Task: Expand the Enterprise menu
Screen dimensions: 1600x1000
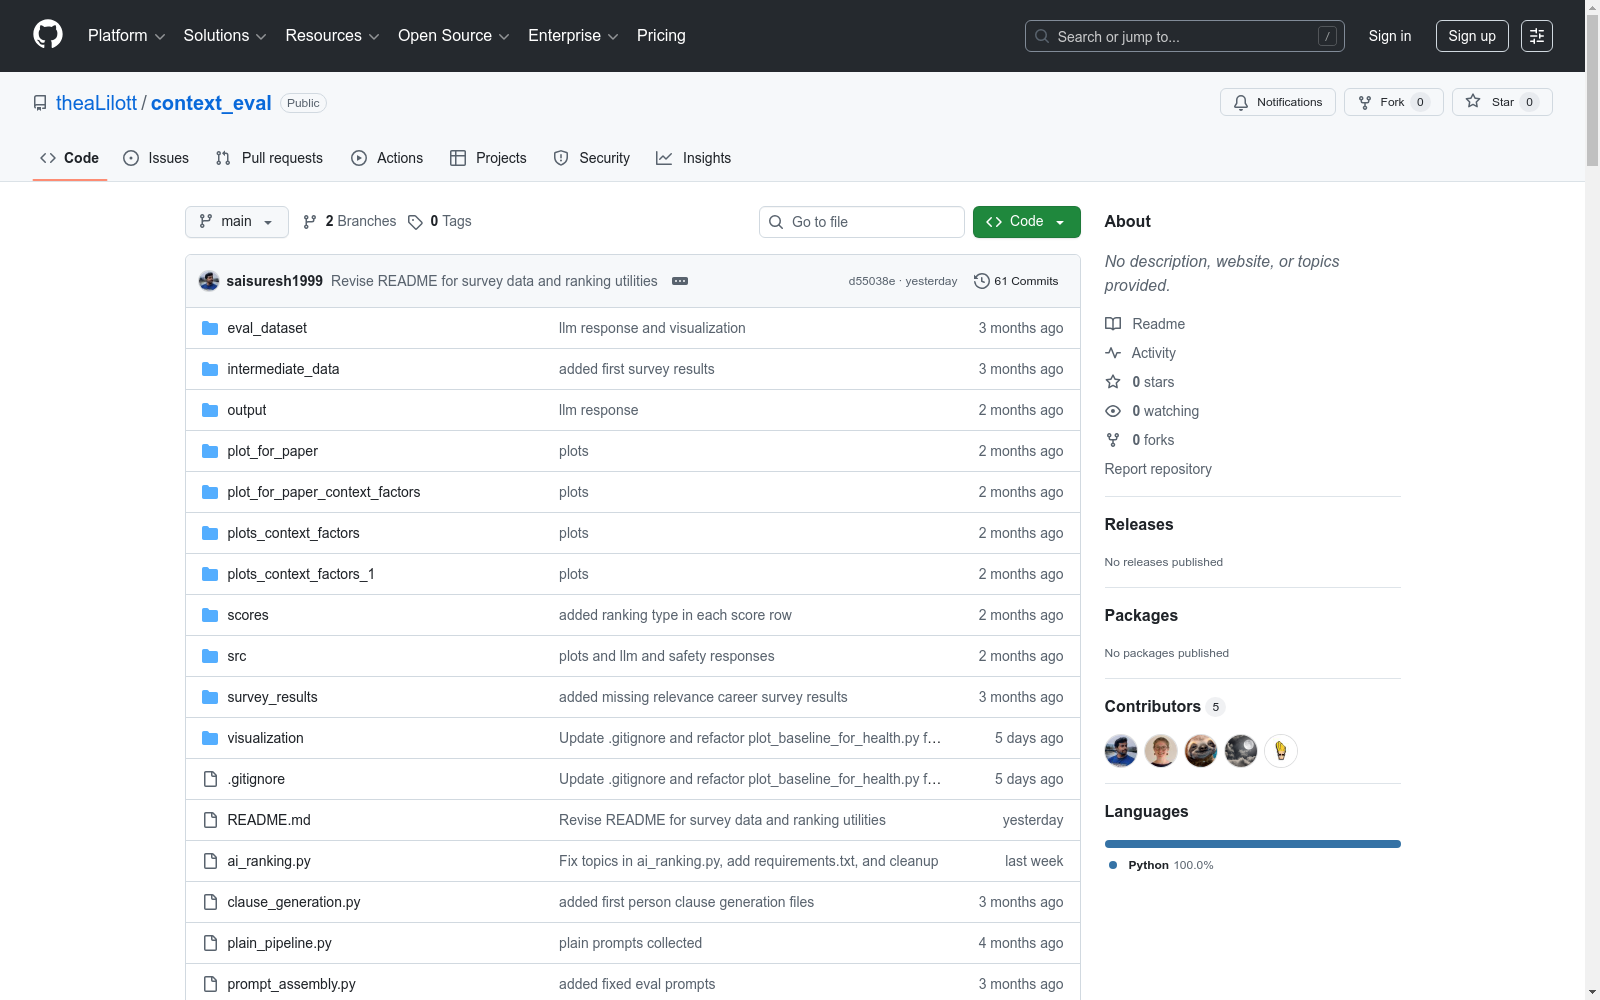Action: pyautogui.click(x=573, y=36)
